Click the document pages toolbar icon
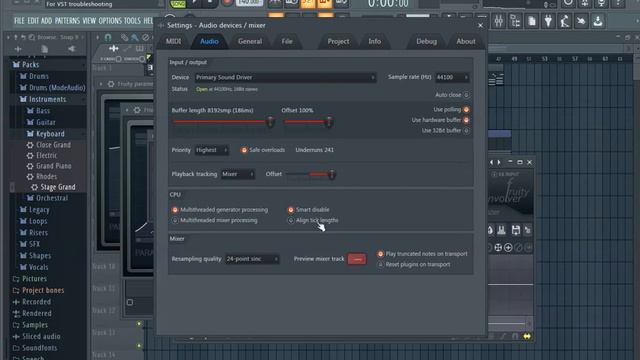640x360 pixels. click(532, 21)
